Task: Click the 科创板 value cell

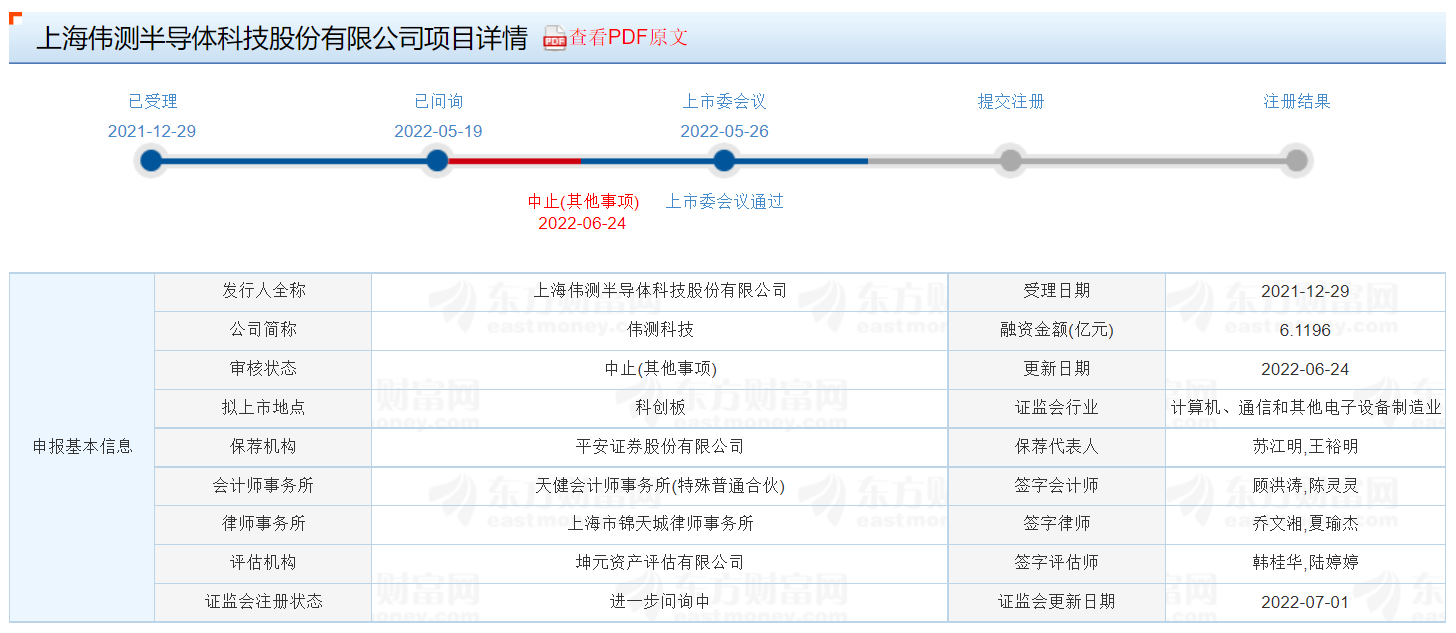Action: 660,408
